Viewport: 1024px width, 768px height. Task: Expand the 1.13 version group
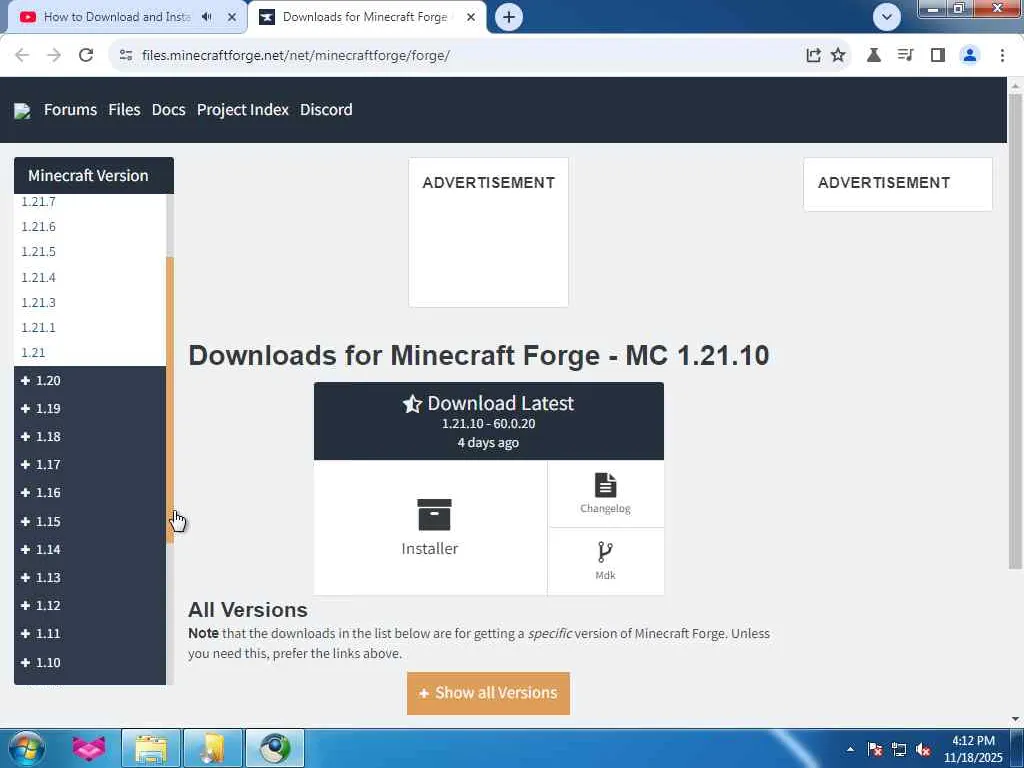pos(89,578)
